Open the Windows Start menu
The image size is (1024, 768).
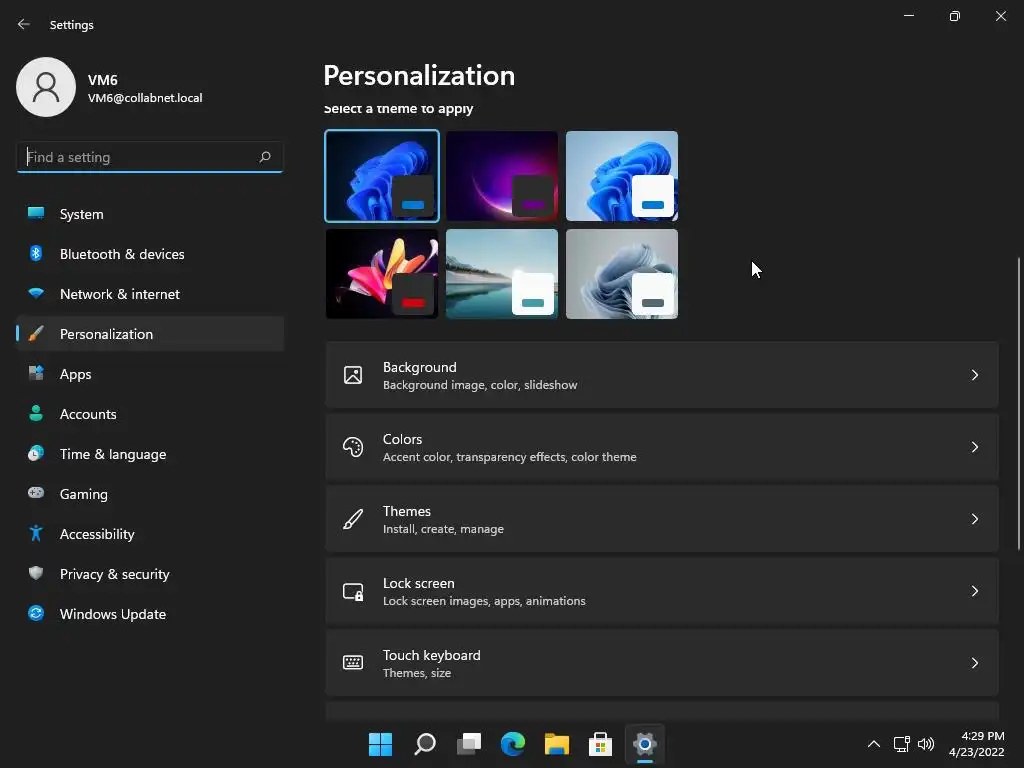coord(380,744)
